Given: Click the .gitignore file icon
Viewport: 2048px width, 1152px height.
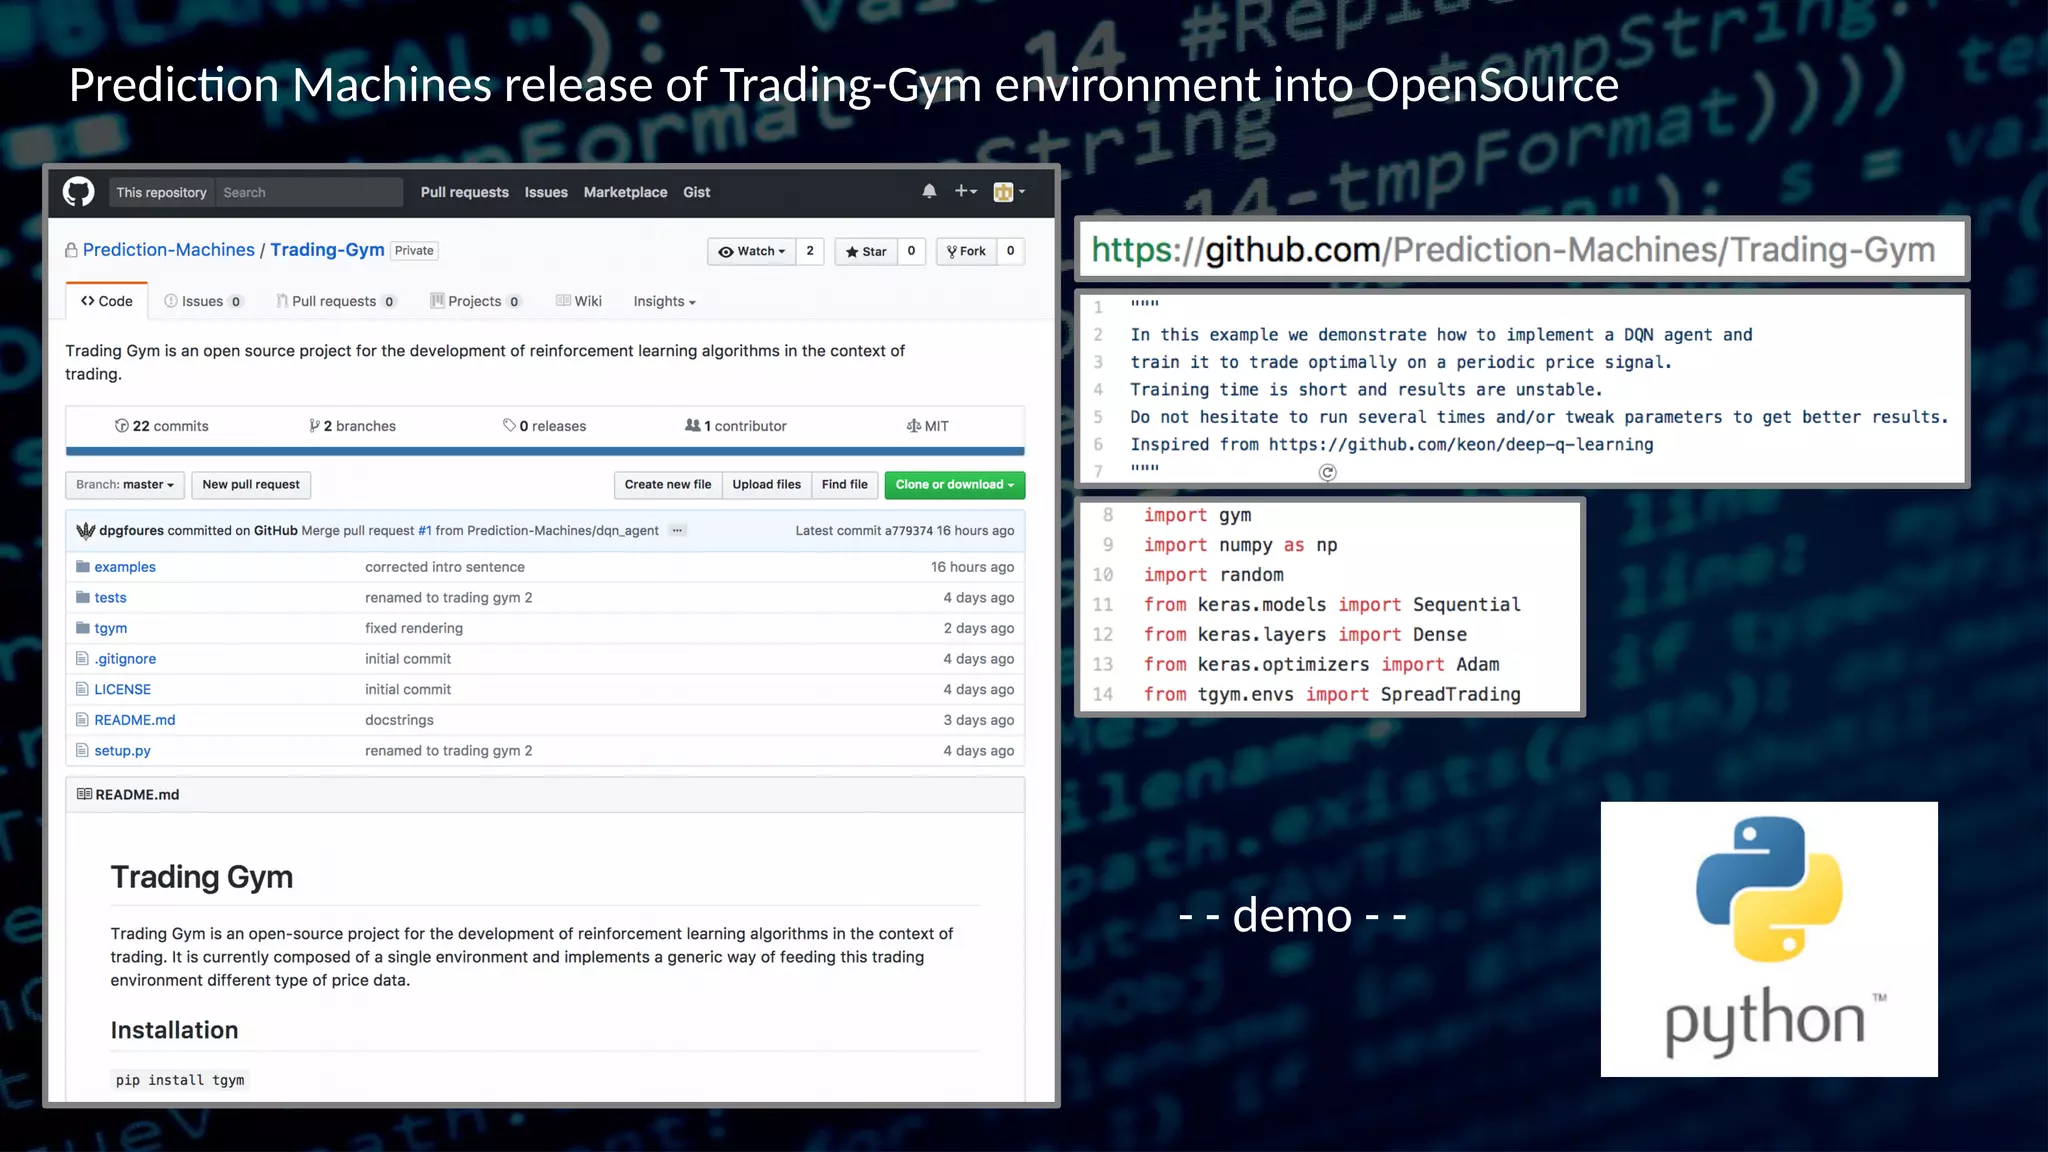Looking at the screenshot, I should tap(82, 659).
